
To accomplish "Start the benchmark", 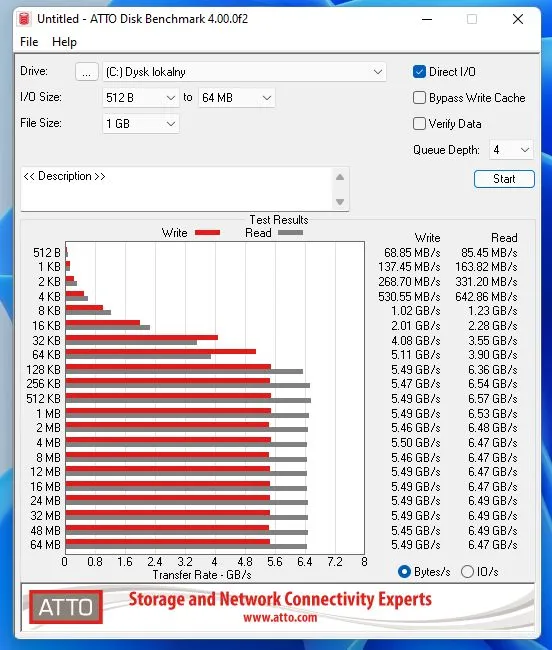I will [x=504, y=179].
